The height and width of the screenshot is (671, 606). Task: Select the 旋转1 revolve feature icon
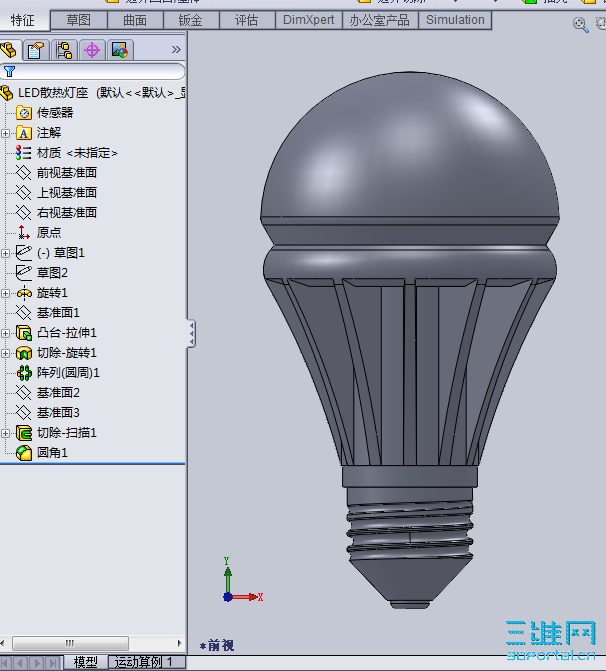coord(24,293)
